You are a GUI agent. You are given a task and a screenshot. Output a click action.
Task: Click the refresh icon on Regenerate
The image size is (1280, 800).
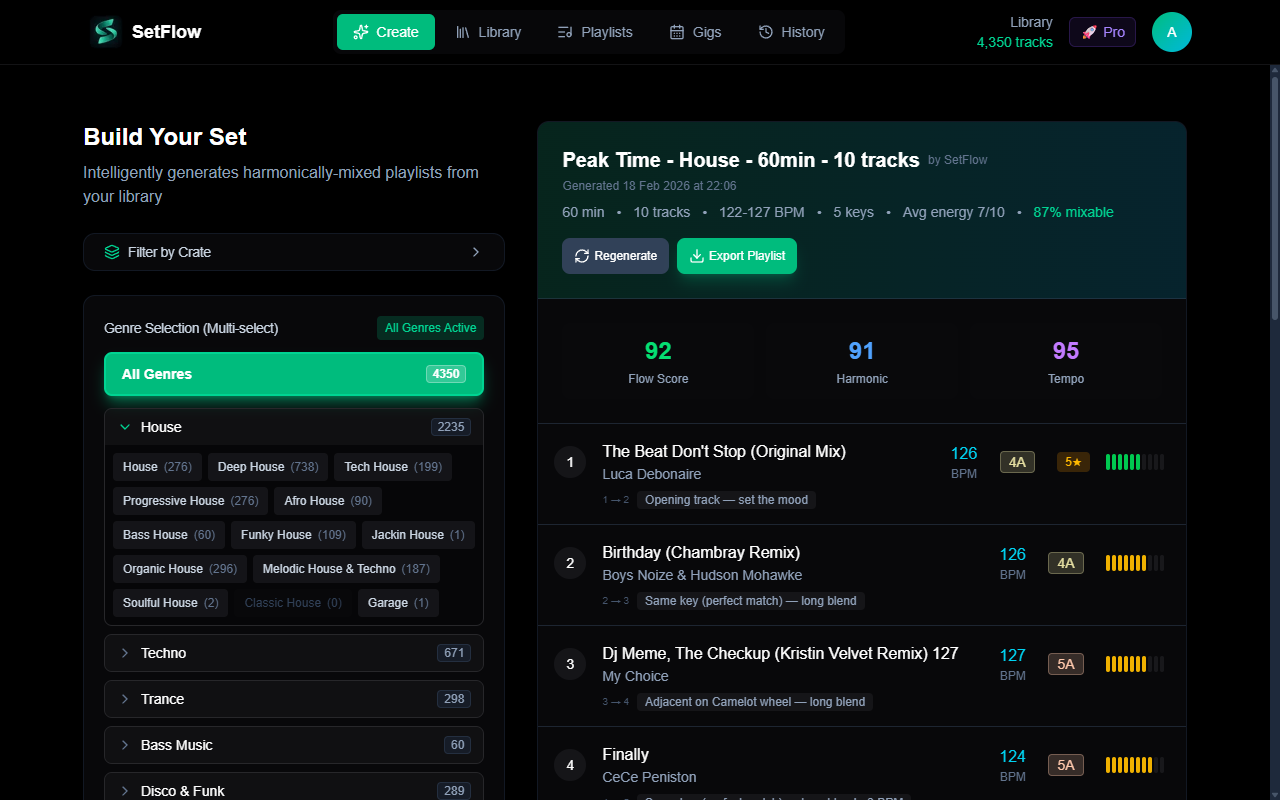(581, 255)
